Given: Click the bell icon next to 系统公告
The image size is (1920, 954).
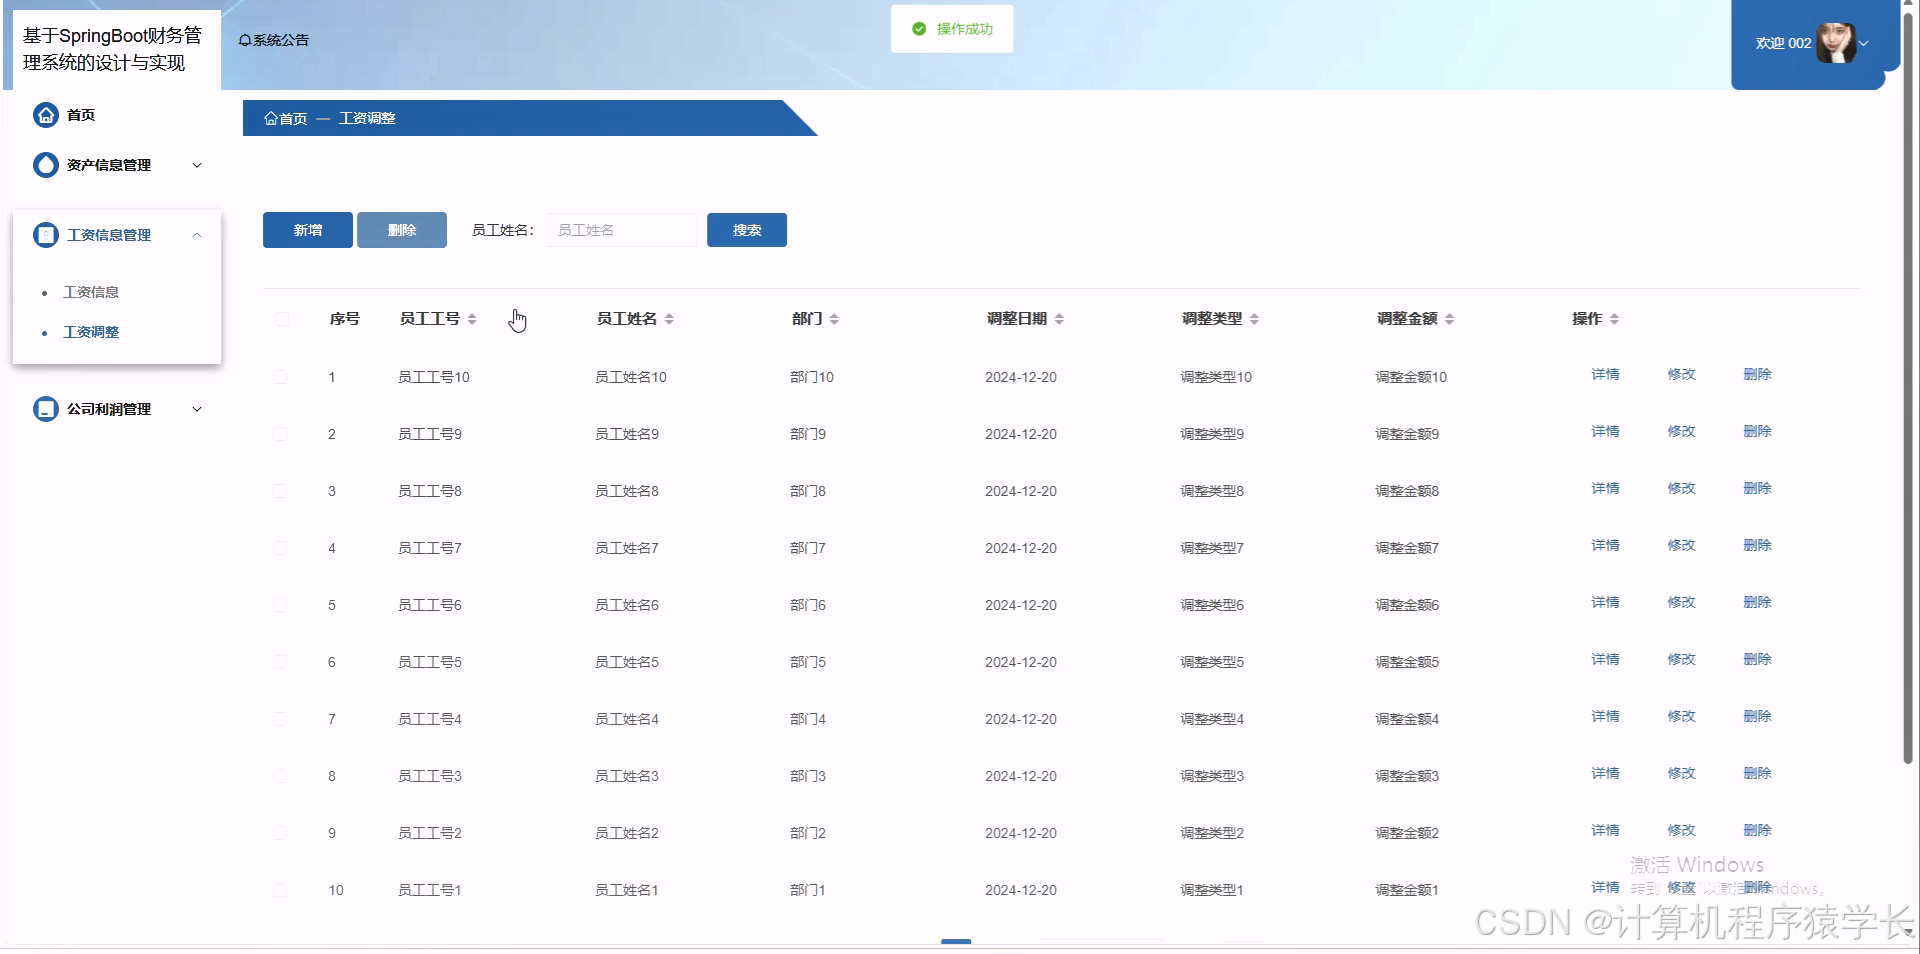Looking at the screenshot, I should [245, 41].
